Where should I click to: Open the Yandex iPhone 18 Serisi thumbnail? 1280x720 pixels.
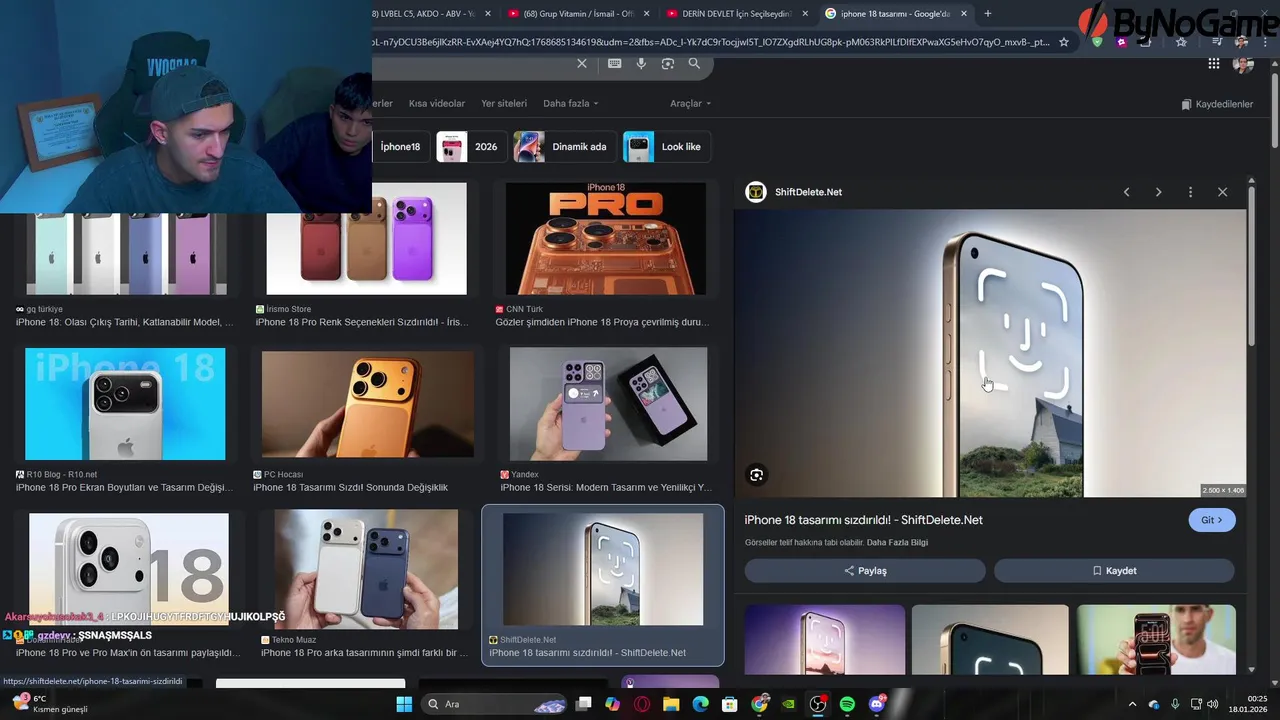coord(608,404)
